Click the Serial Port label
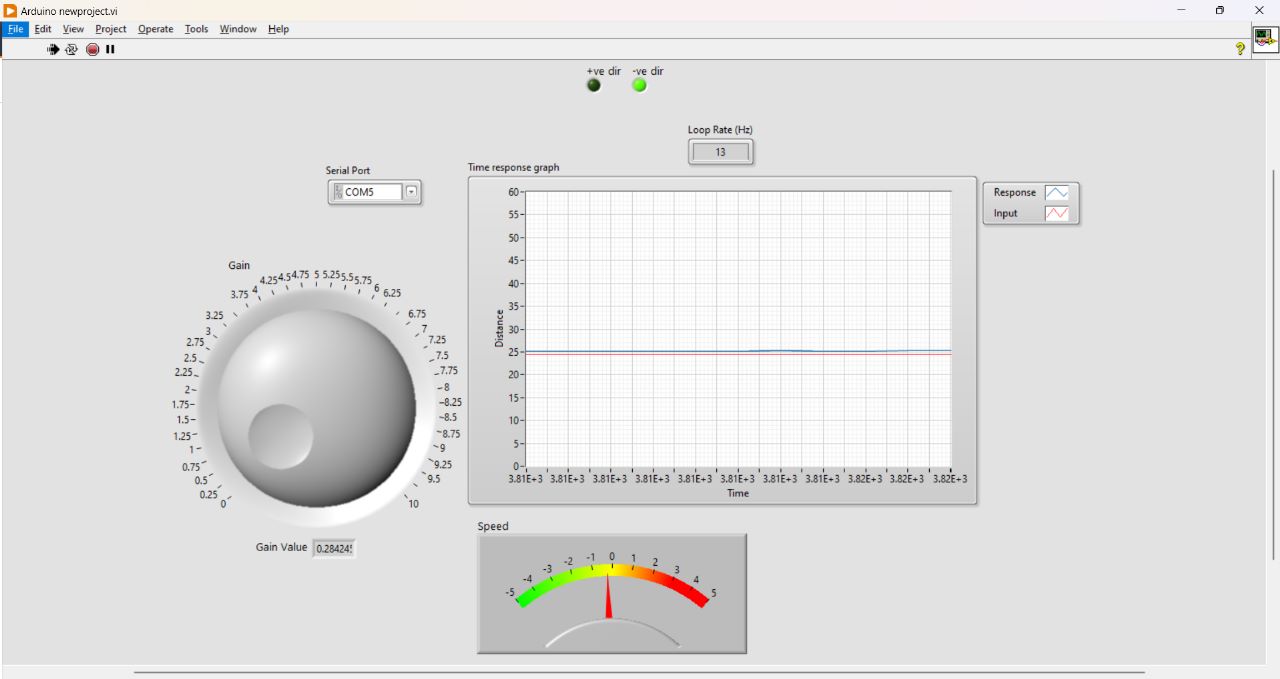Image resolution: width=1280 pixels, height=679 pixels. coord(348,171)
